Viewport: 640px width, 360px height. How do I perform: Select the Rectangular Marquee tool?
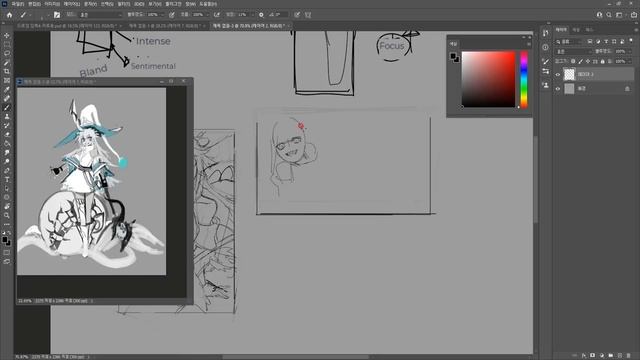point(7,44)
